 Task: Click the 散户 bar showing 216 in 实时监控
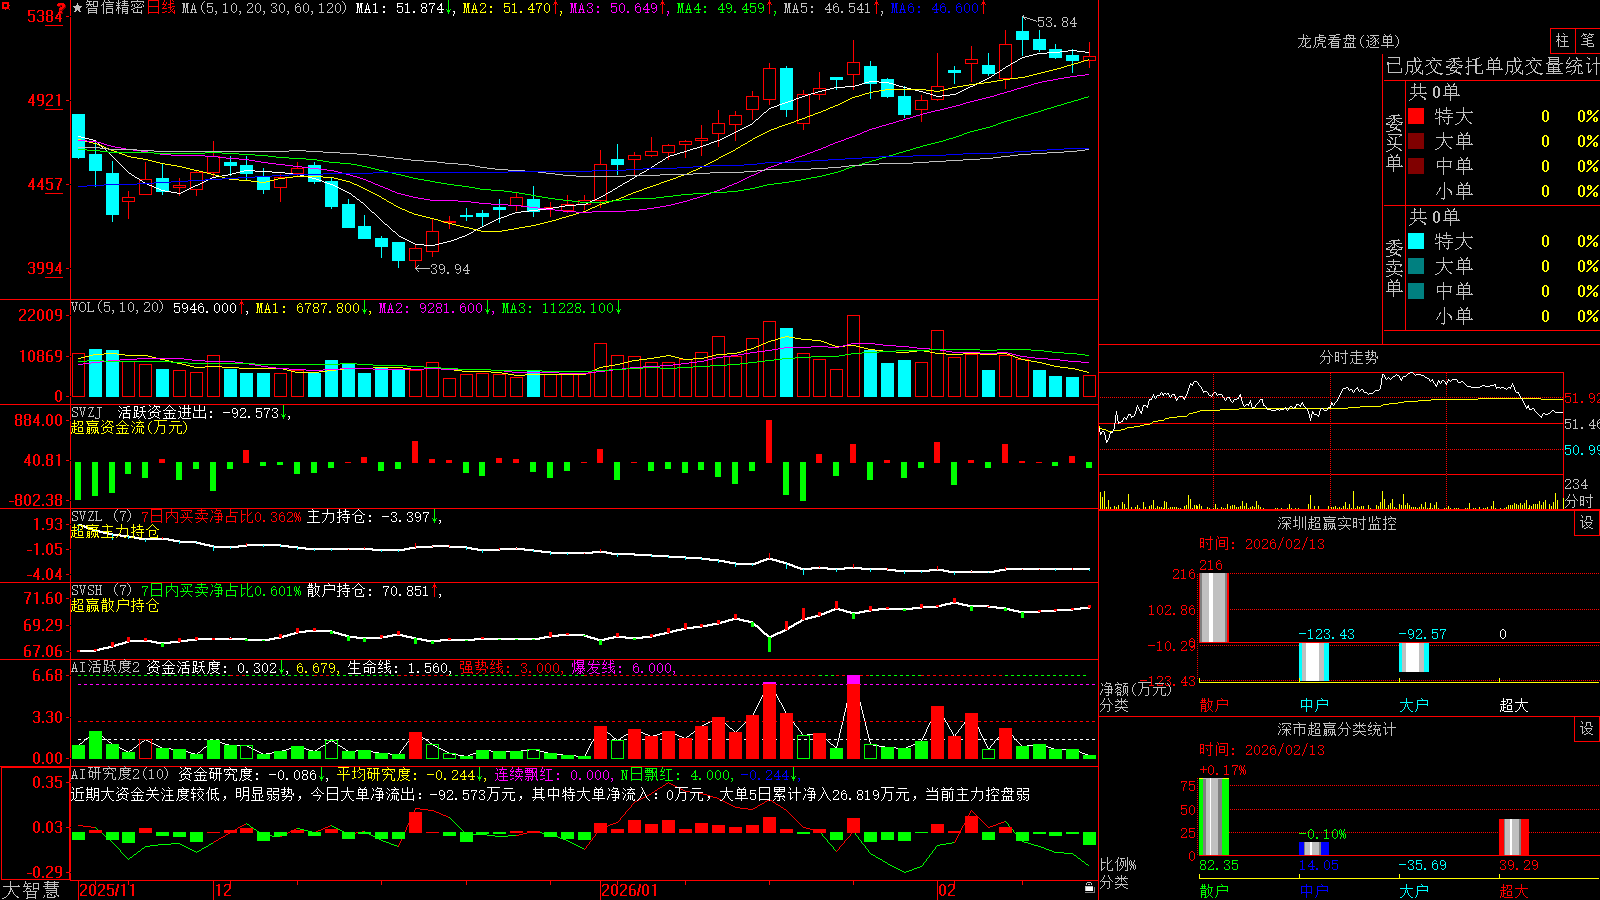(1213, 607)
